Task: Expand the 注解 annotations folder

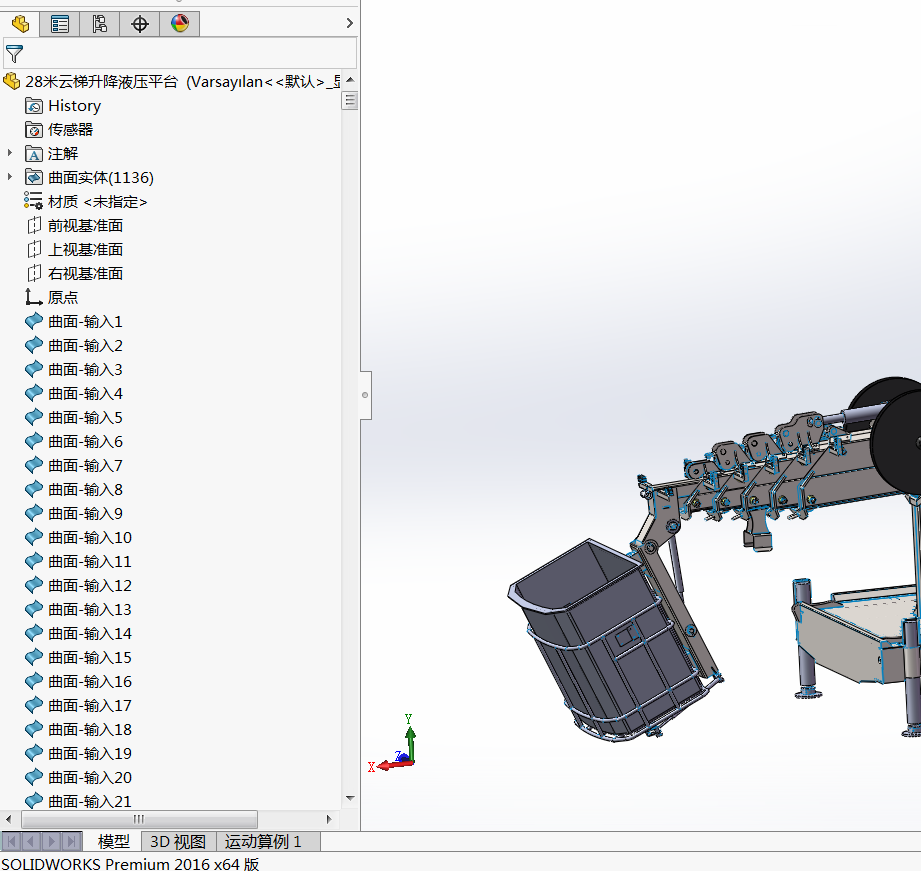Action: click(x=10, y=153)
